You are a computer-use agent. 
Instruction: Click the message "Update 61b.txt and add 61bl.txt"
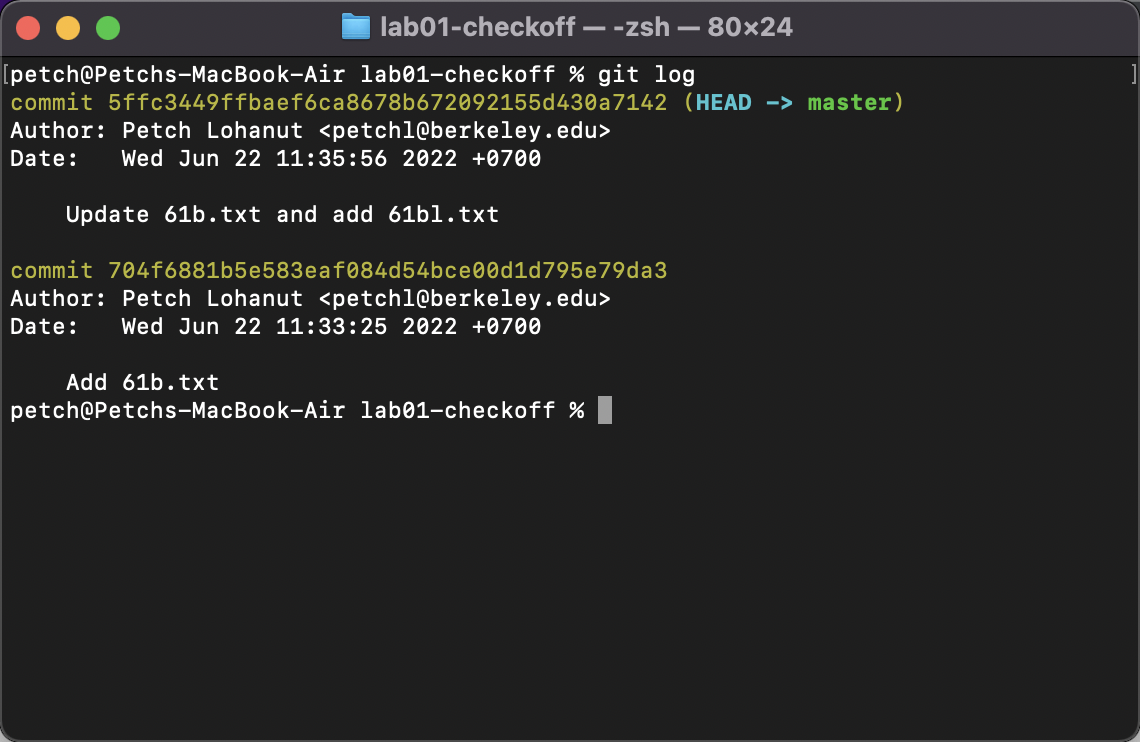282,214
